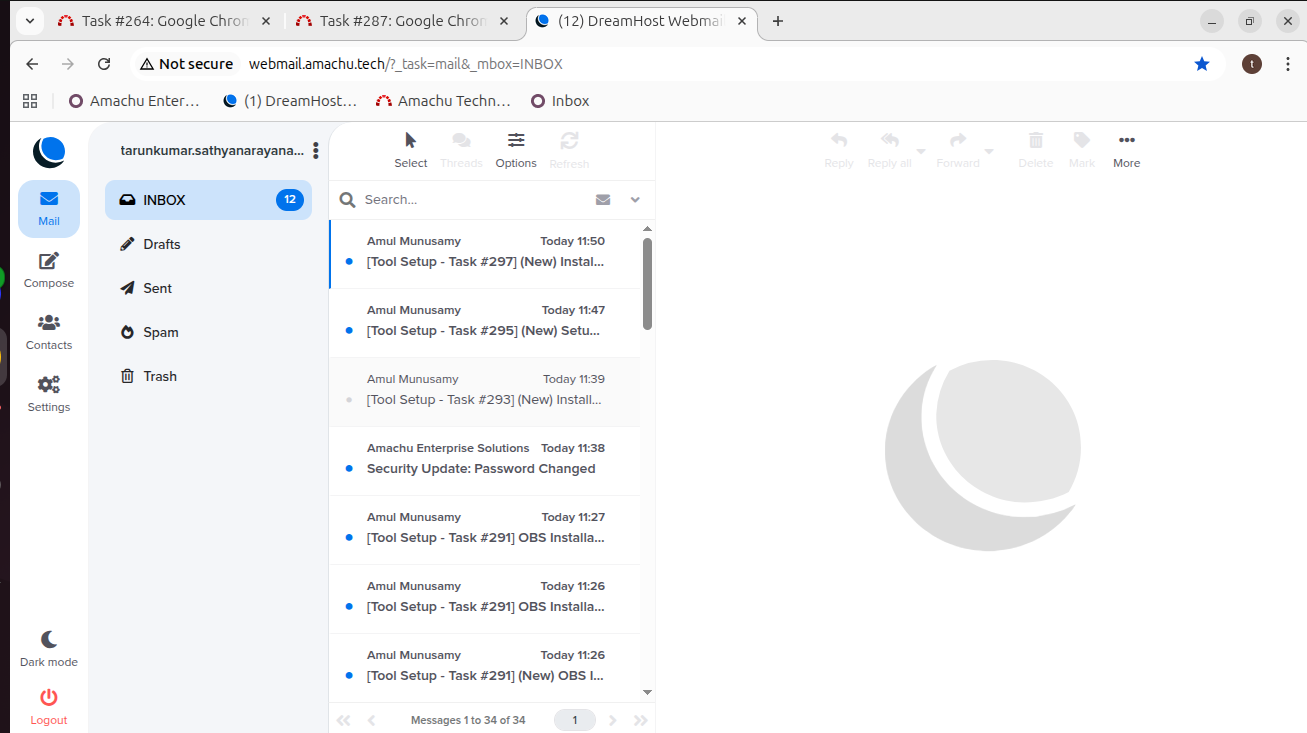The height and width of the screenshot is (733, 1307).
Task: Open the Settings gears icon
Action: point(48,386)
